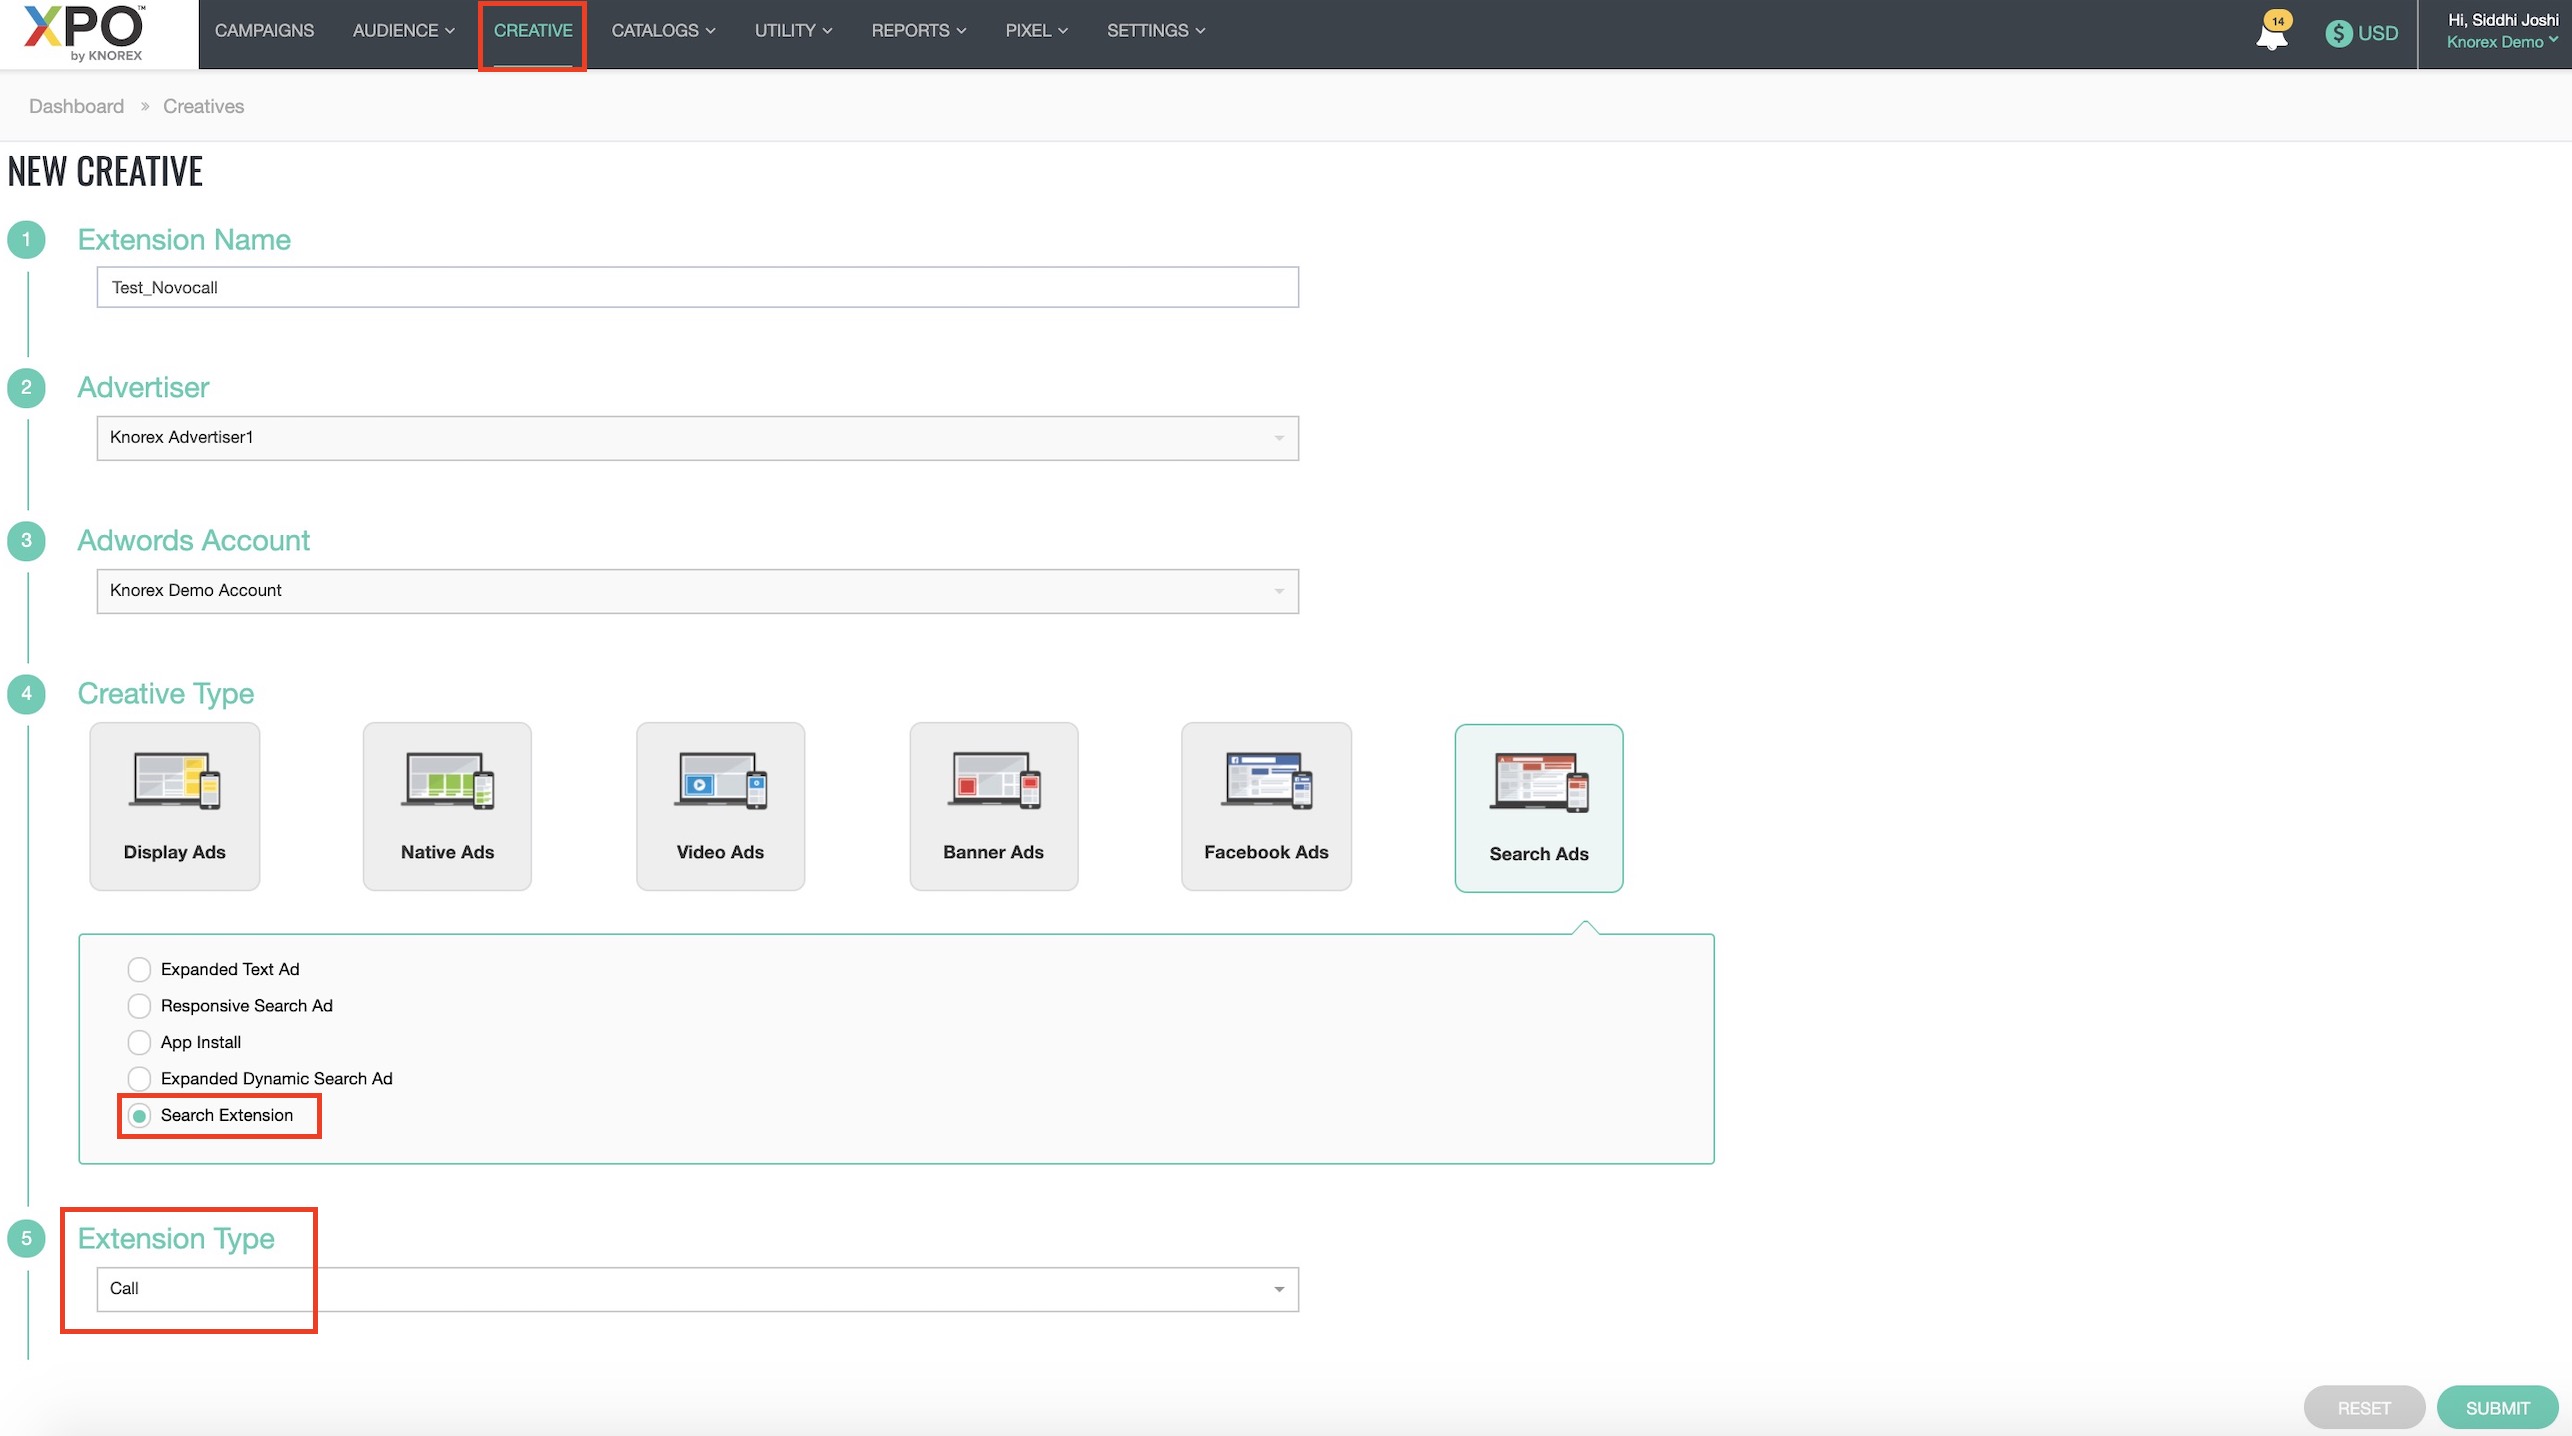Choose the Facebook Ads creative type
The height and width of the screenshot is (1436, 2572).
point(1266,806)
